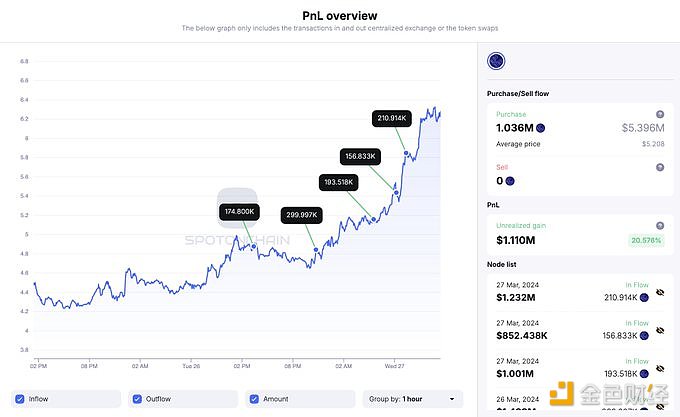The image size is (680, 417).
Task: Hide the $1.232M node from chart
Action: coord(660,295)
